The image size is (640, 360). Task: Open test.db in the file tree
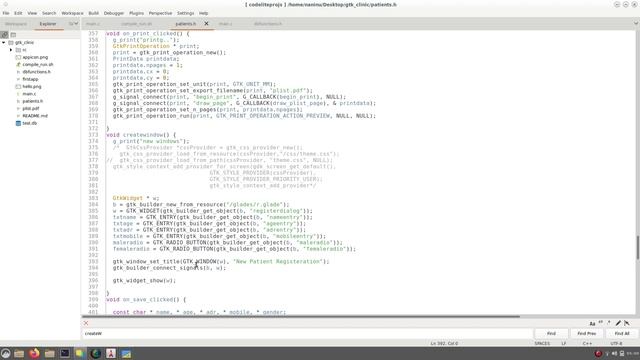(29, 123)
